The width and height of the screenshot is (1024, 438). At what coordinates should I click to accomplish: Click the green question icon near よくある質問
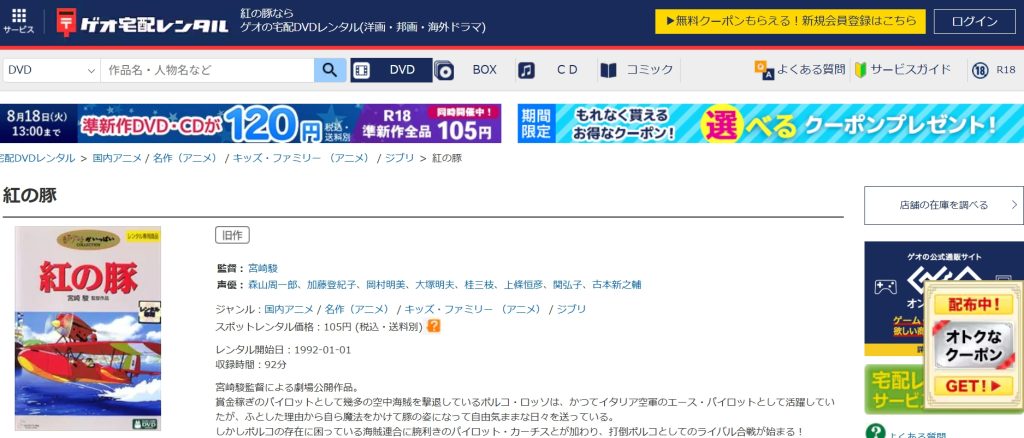[874, 431]
